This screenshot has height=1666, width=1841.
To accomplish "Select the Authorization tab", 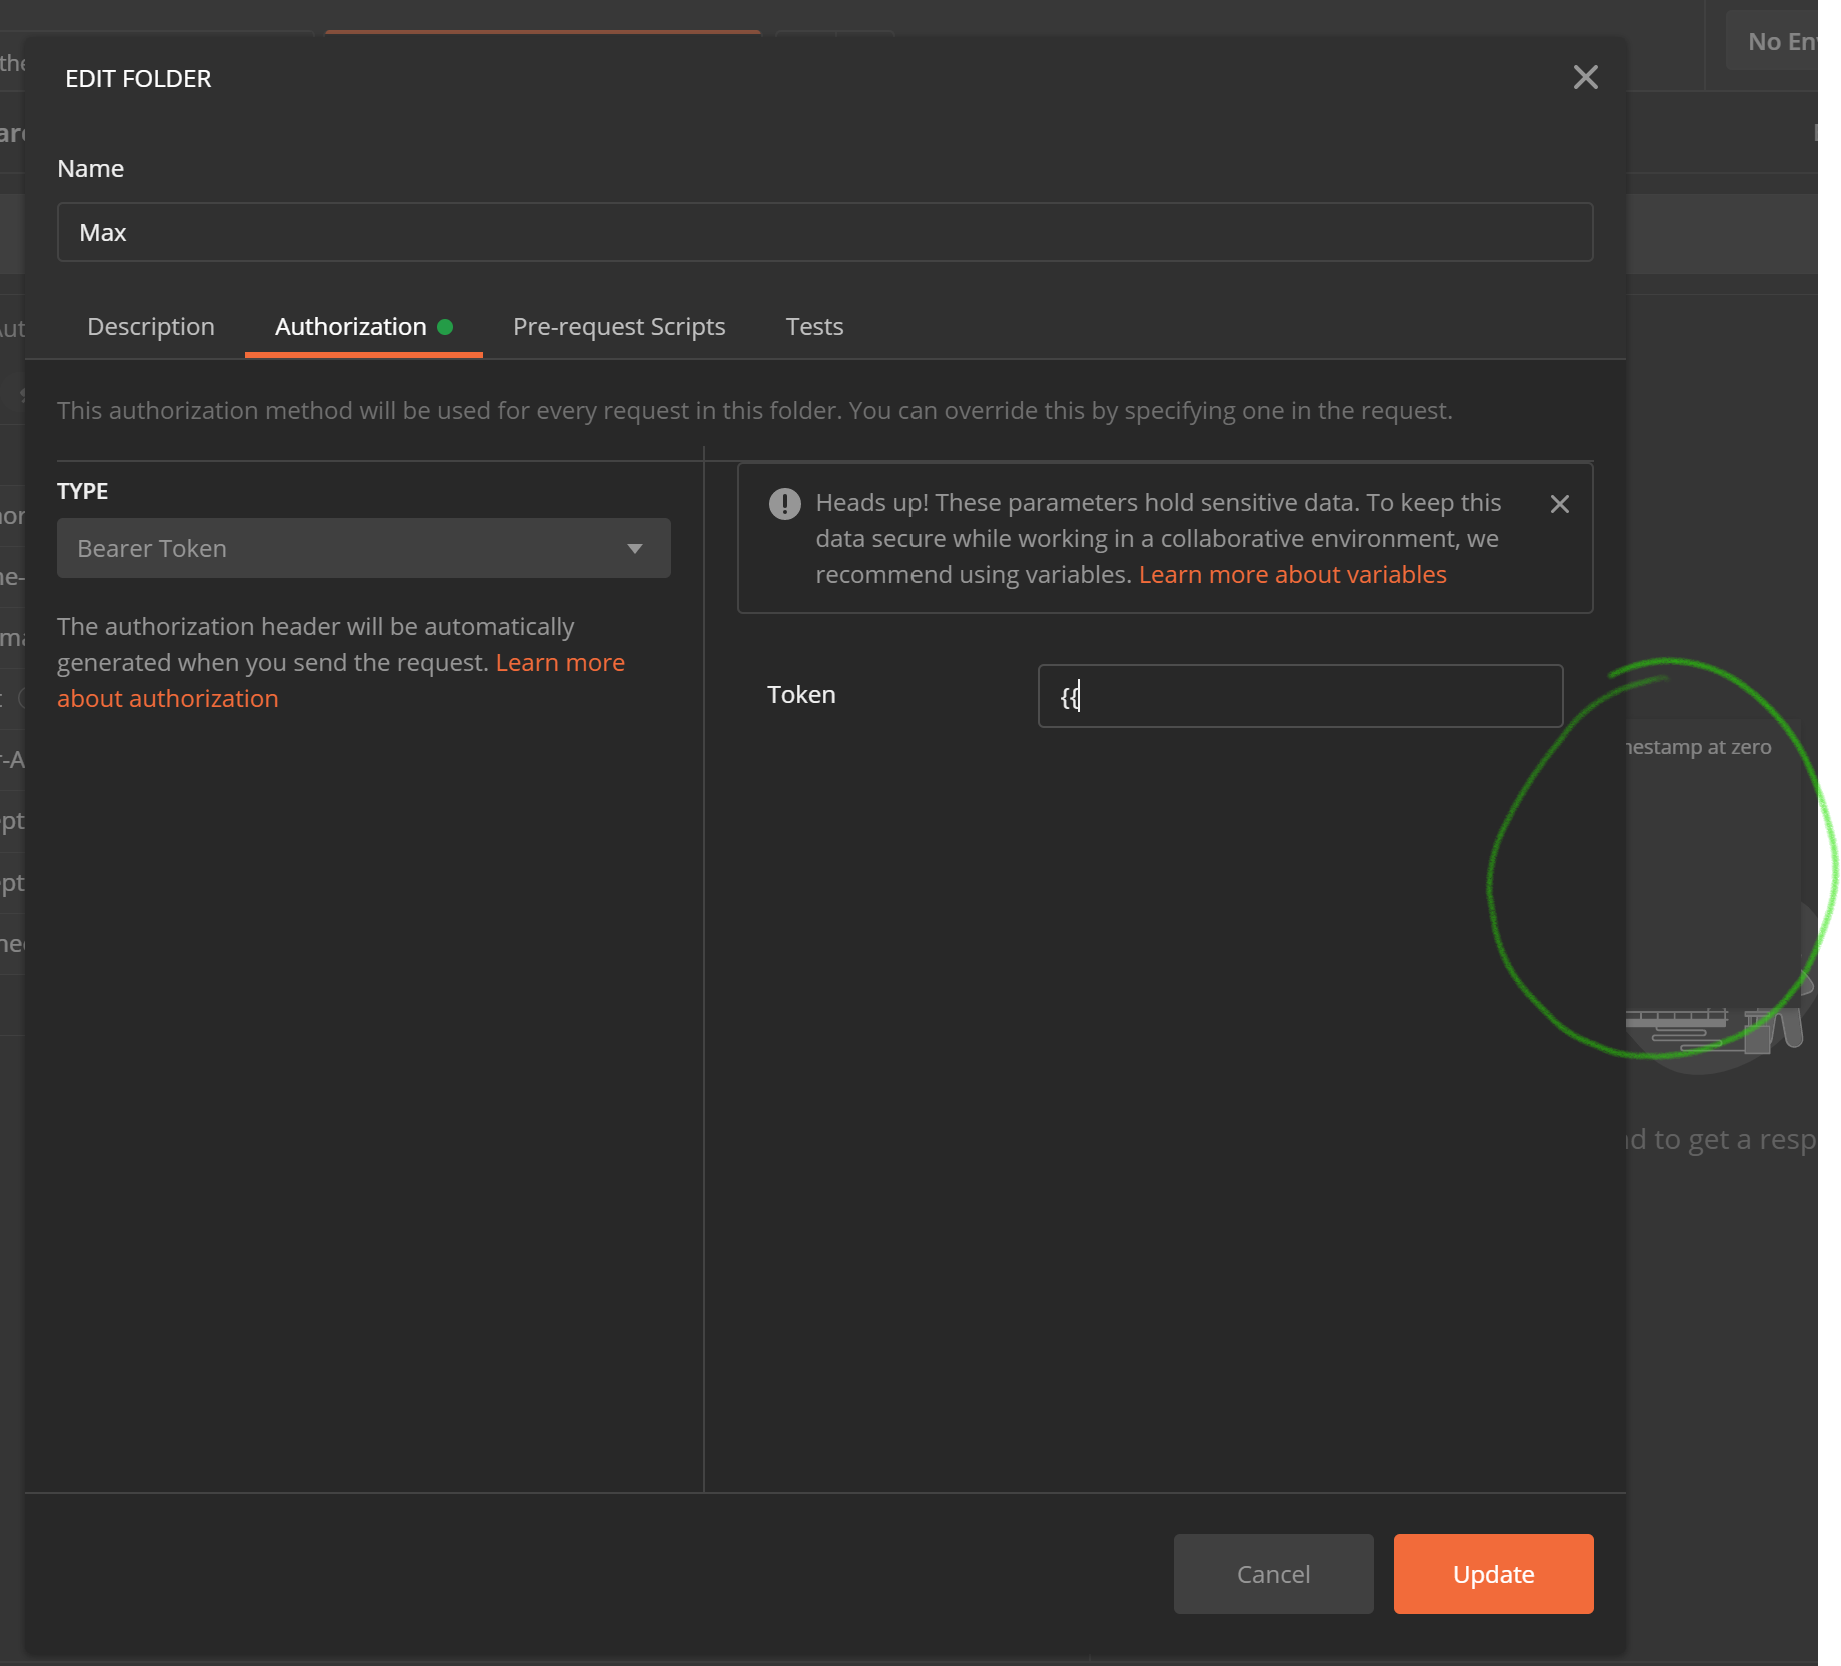I will 351,326.
